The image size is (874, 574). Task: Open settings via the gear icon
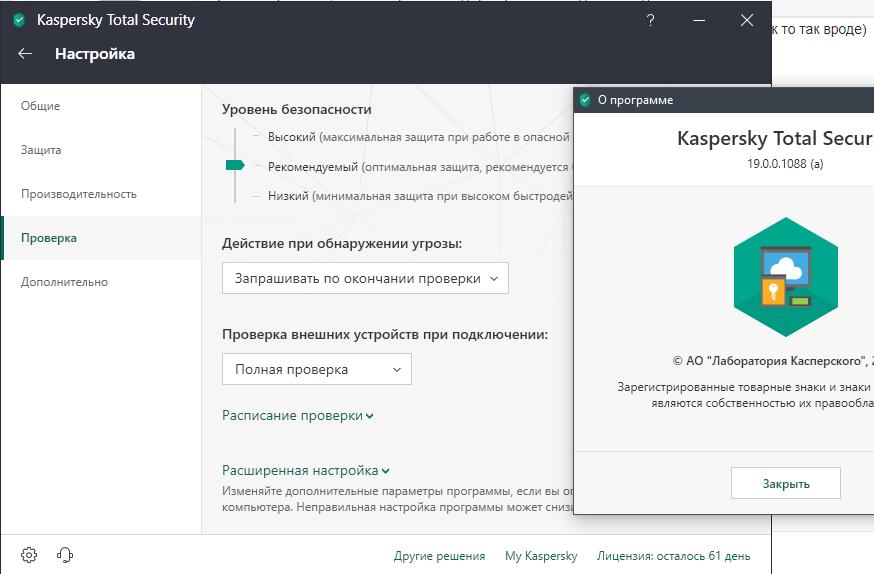(x=29, y=555)
